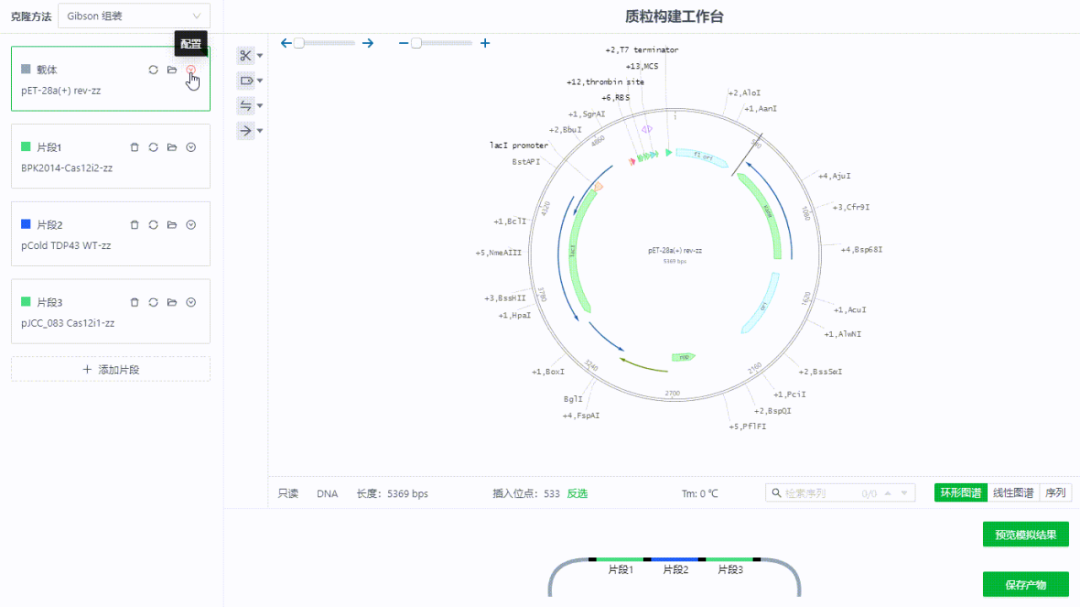Switch to the 序列 tab
Image resolution: width=1080 pixels, height=607 pixels.
(1055, 493)
